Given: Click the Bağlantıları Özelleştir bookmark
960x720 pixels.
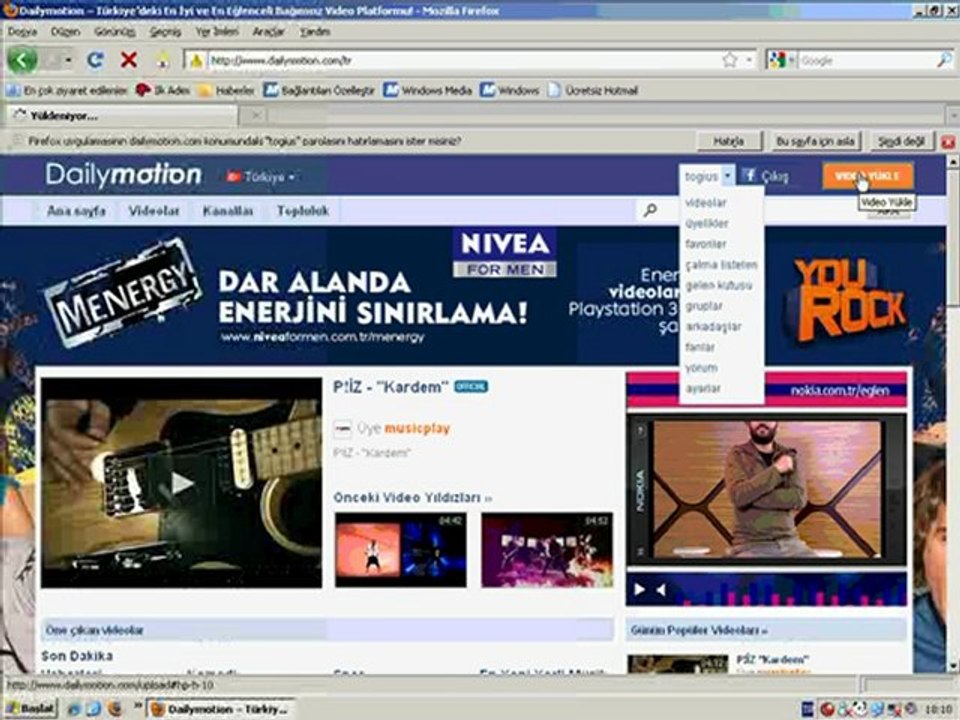Looking at the screenshot, I should [x=320, y=91].
